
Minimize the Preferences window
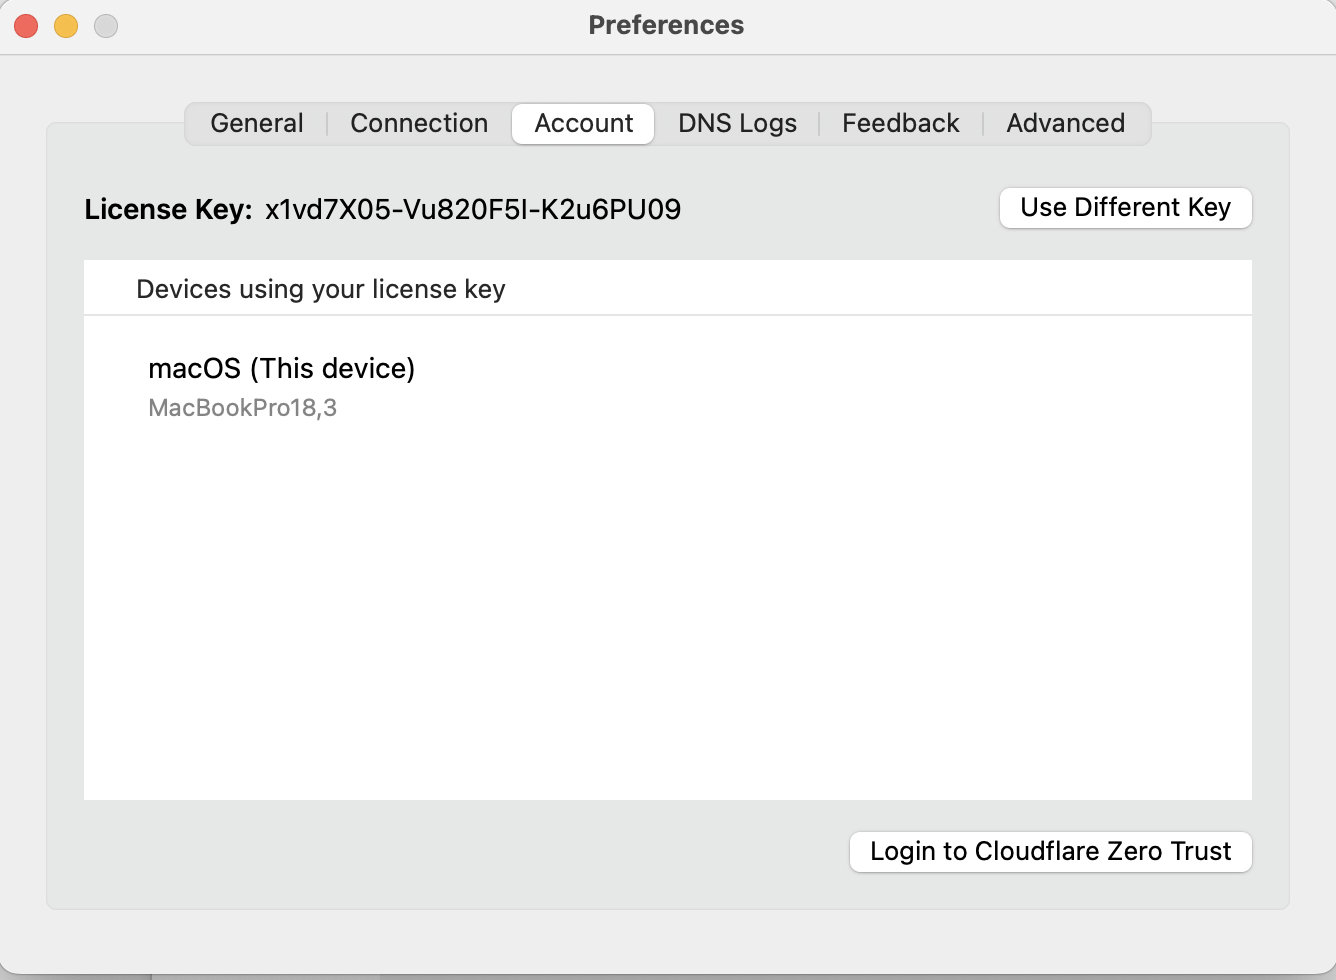(x=65, y=25)
